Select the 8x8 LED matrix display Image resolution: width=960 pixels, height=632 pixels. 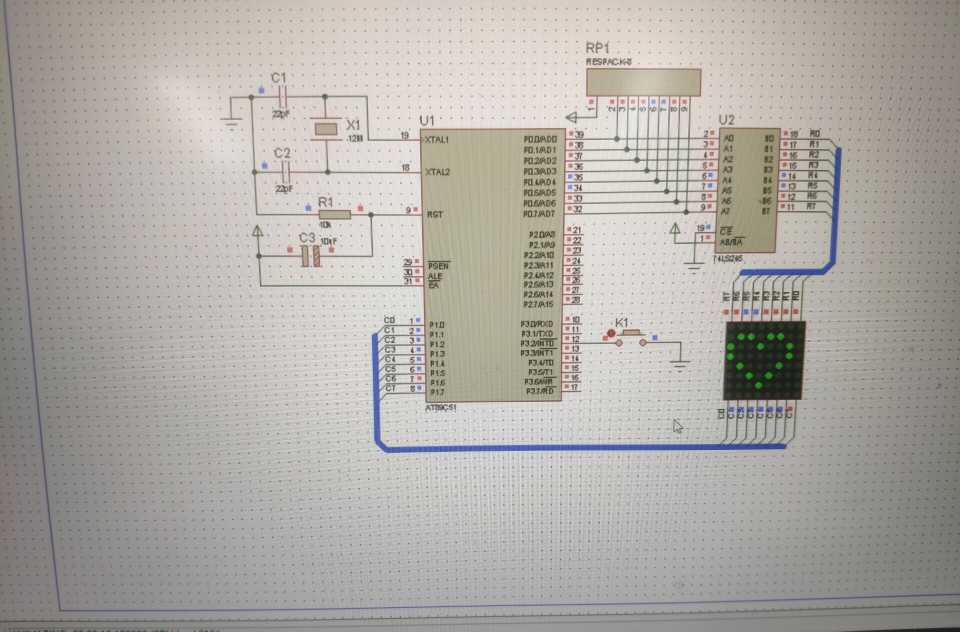(763, 360)
